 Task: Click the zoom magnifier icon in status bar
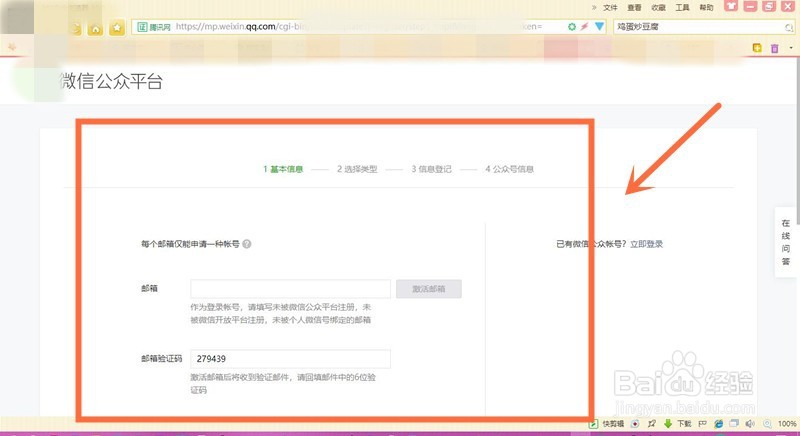point(767,424)
